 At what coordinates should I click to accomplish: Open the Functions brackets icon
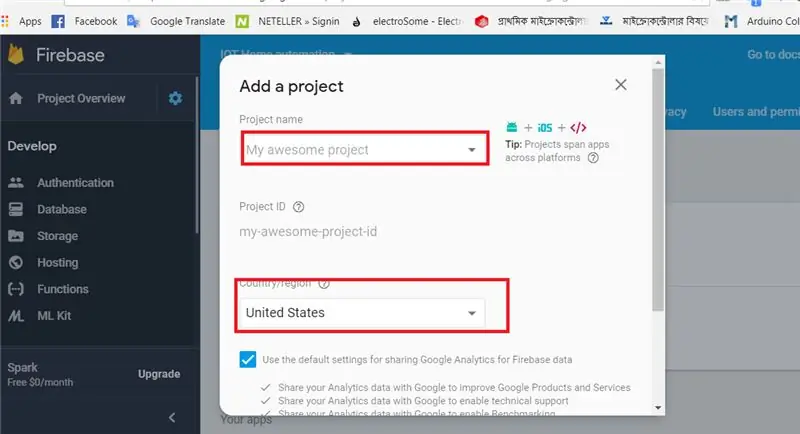[16, 289]
